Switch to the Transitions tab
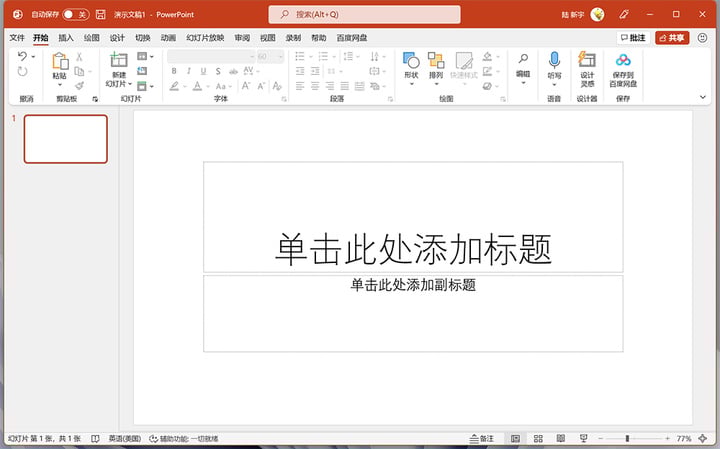The width and height of the screenshot is (720, 449). coord(142,38)
